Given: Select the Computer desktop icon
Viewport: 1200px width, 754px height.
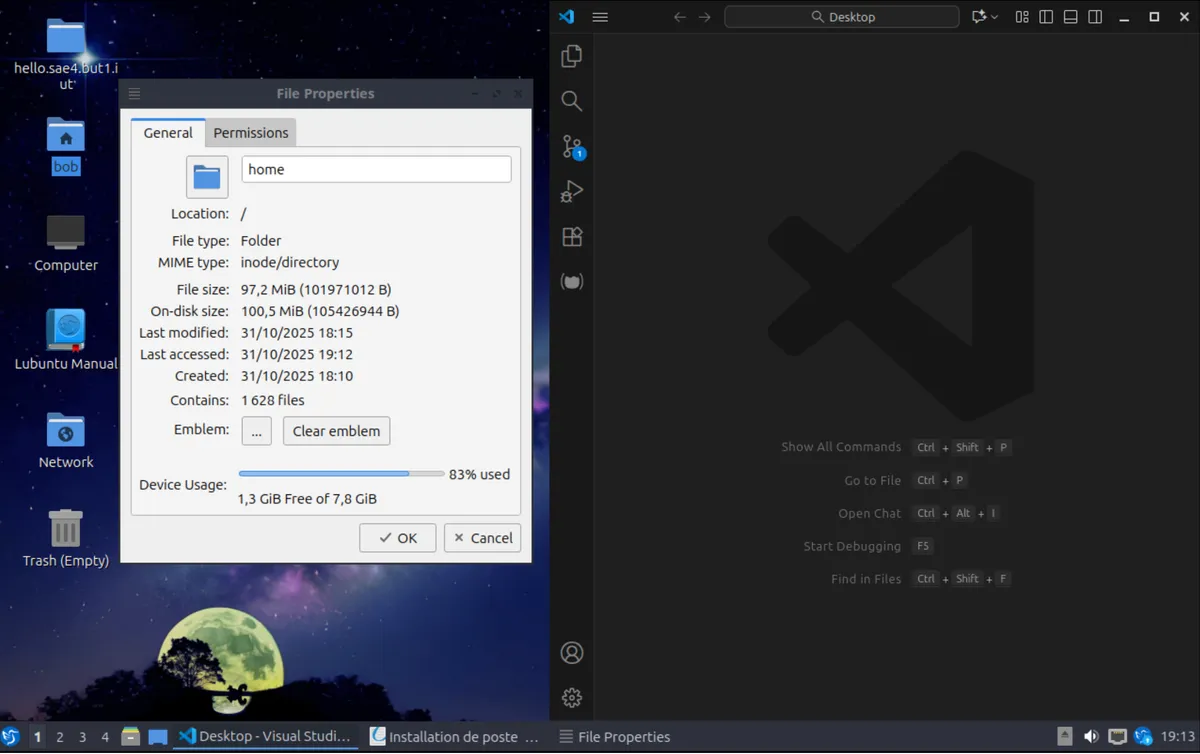Looking at the screenshot, I should [66, 243].
